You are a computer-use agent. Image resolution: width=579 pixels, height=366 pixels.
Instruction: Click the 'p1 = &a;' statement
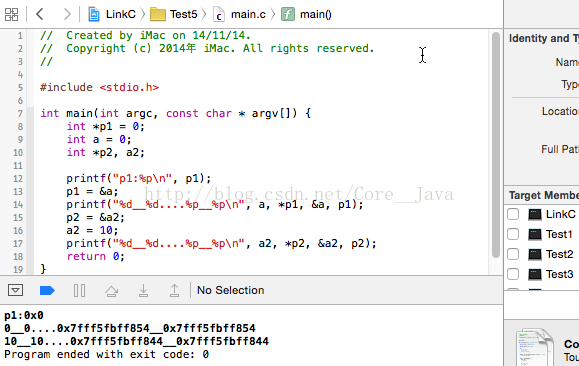[x=92, y=191]
